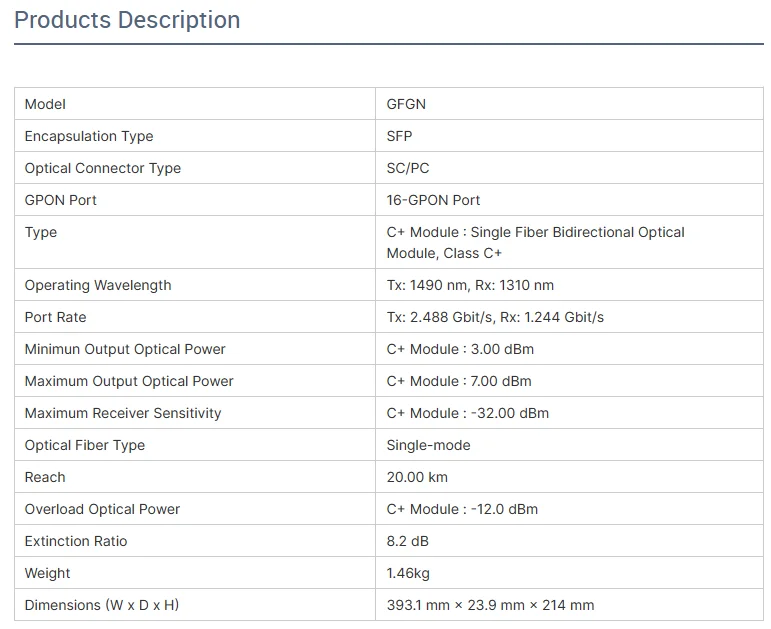Click the GFGN model value
Screen dimensions: 771x629
pyautogui.click(x=406, y=104)
